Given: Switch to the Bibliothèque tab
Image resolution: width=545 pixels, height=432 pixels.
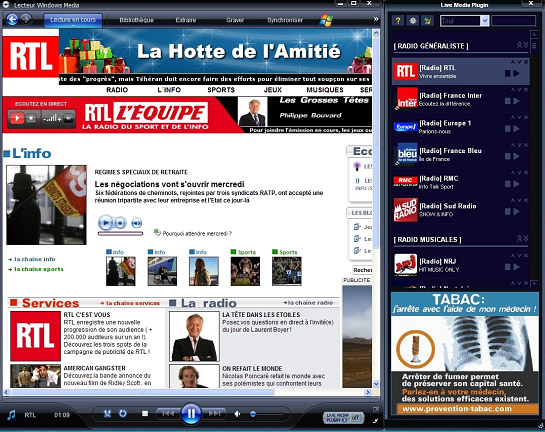Looking at the screenshot, I should (136, 20).
